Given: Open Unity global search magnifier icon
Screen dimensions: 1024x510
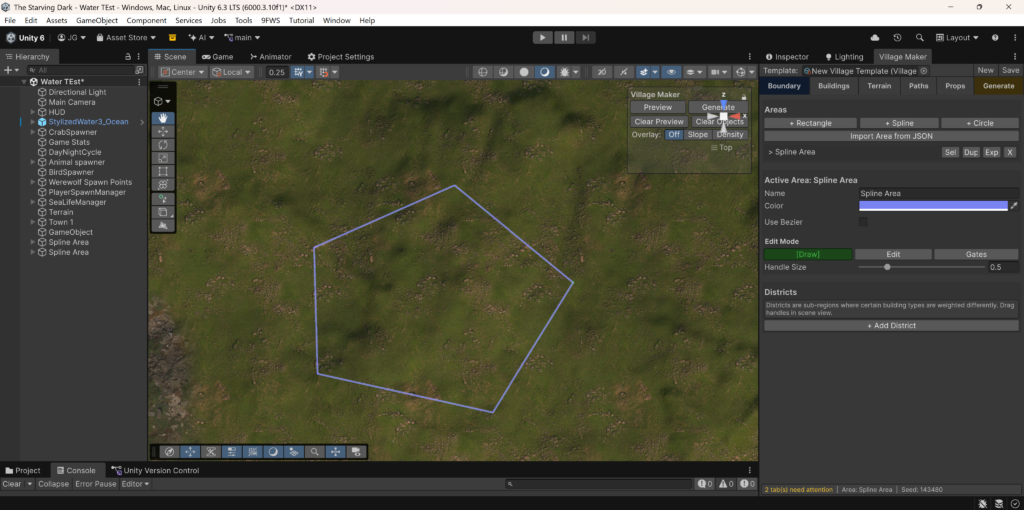Looking at the screenshot, I should [919, 37].
